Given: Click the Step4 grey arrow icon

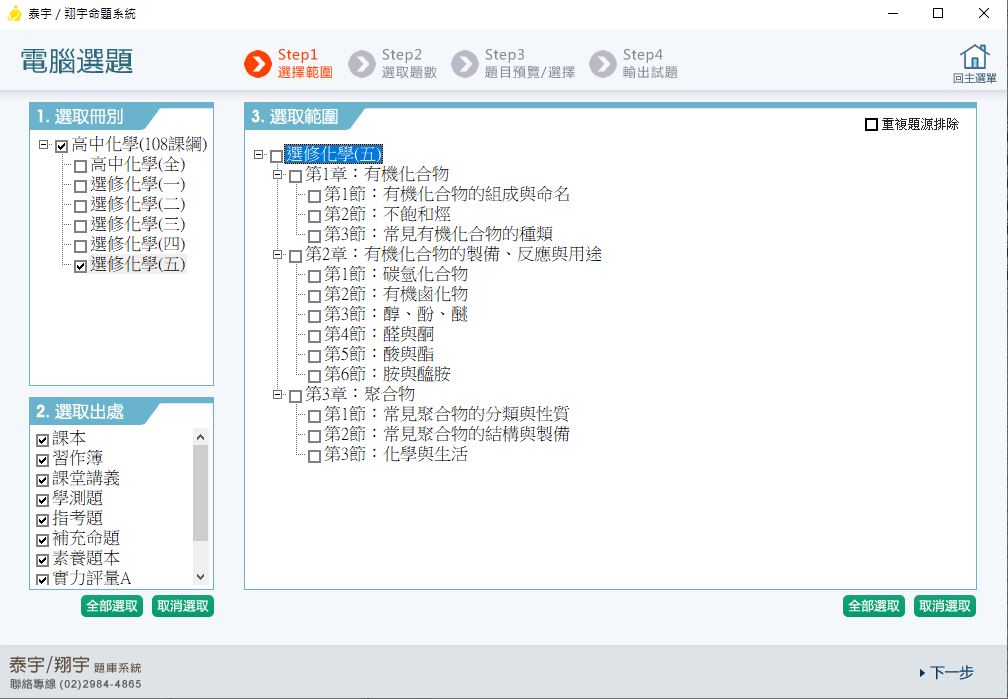Looking at the screenshot, I should [603, 64].
